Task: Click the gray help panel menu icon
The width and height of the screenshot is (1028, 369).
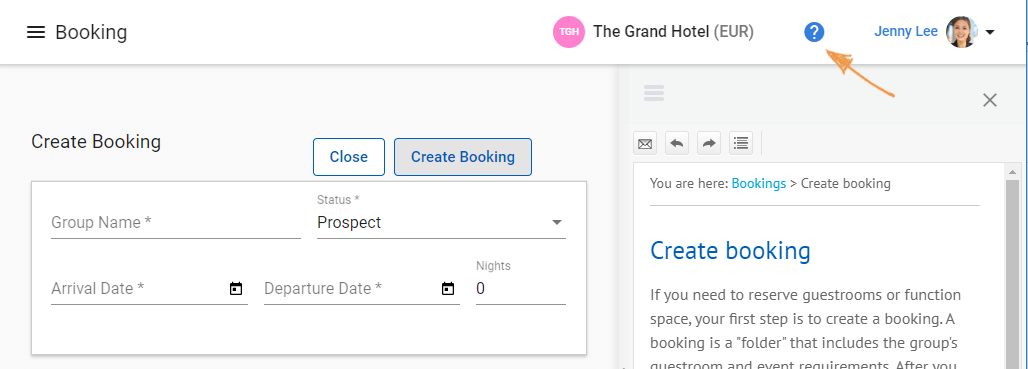Action: (x=654, y=93)
